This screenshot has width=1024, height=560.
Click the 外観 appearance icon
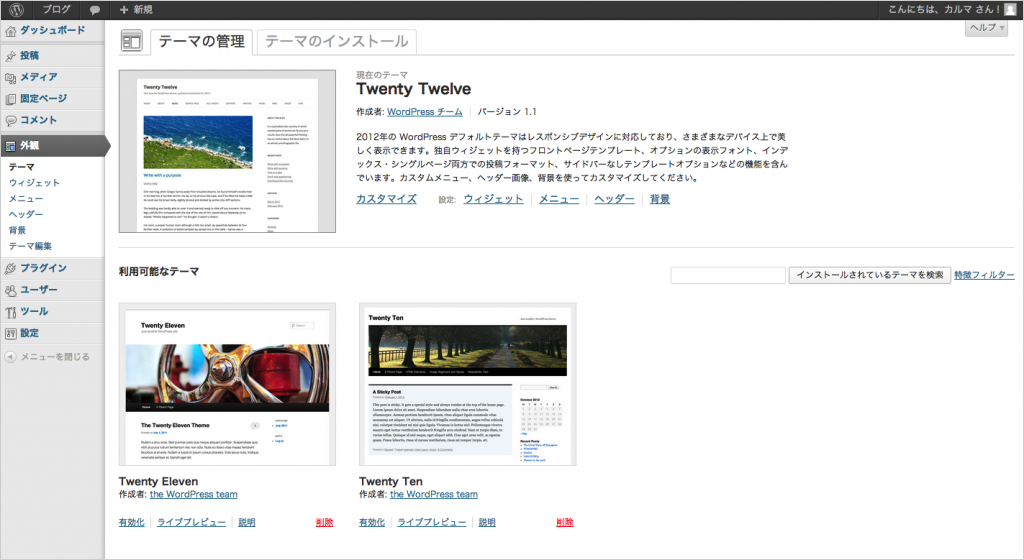pos(10,146)
